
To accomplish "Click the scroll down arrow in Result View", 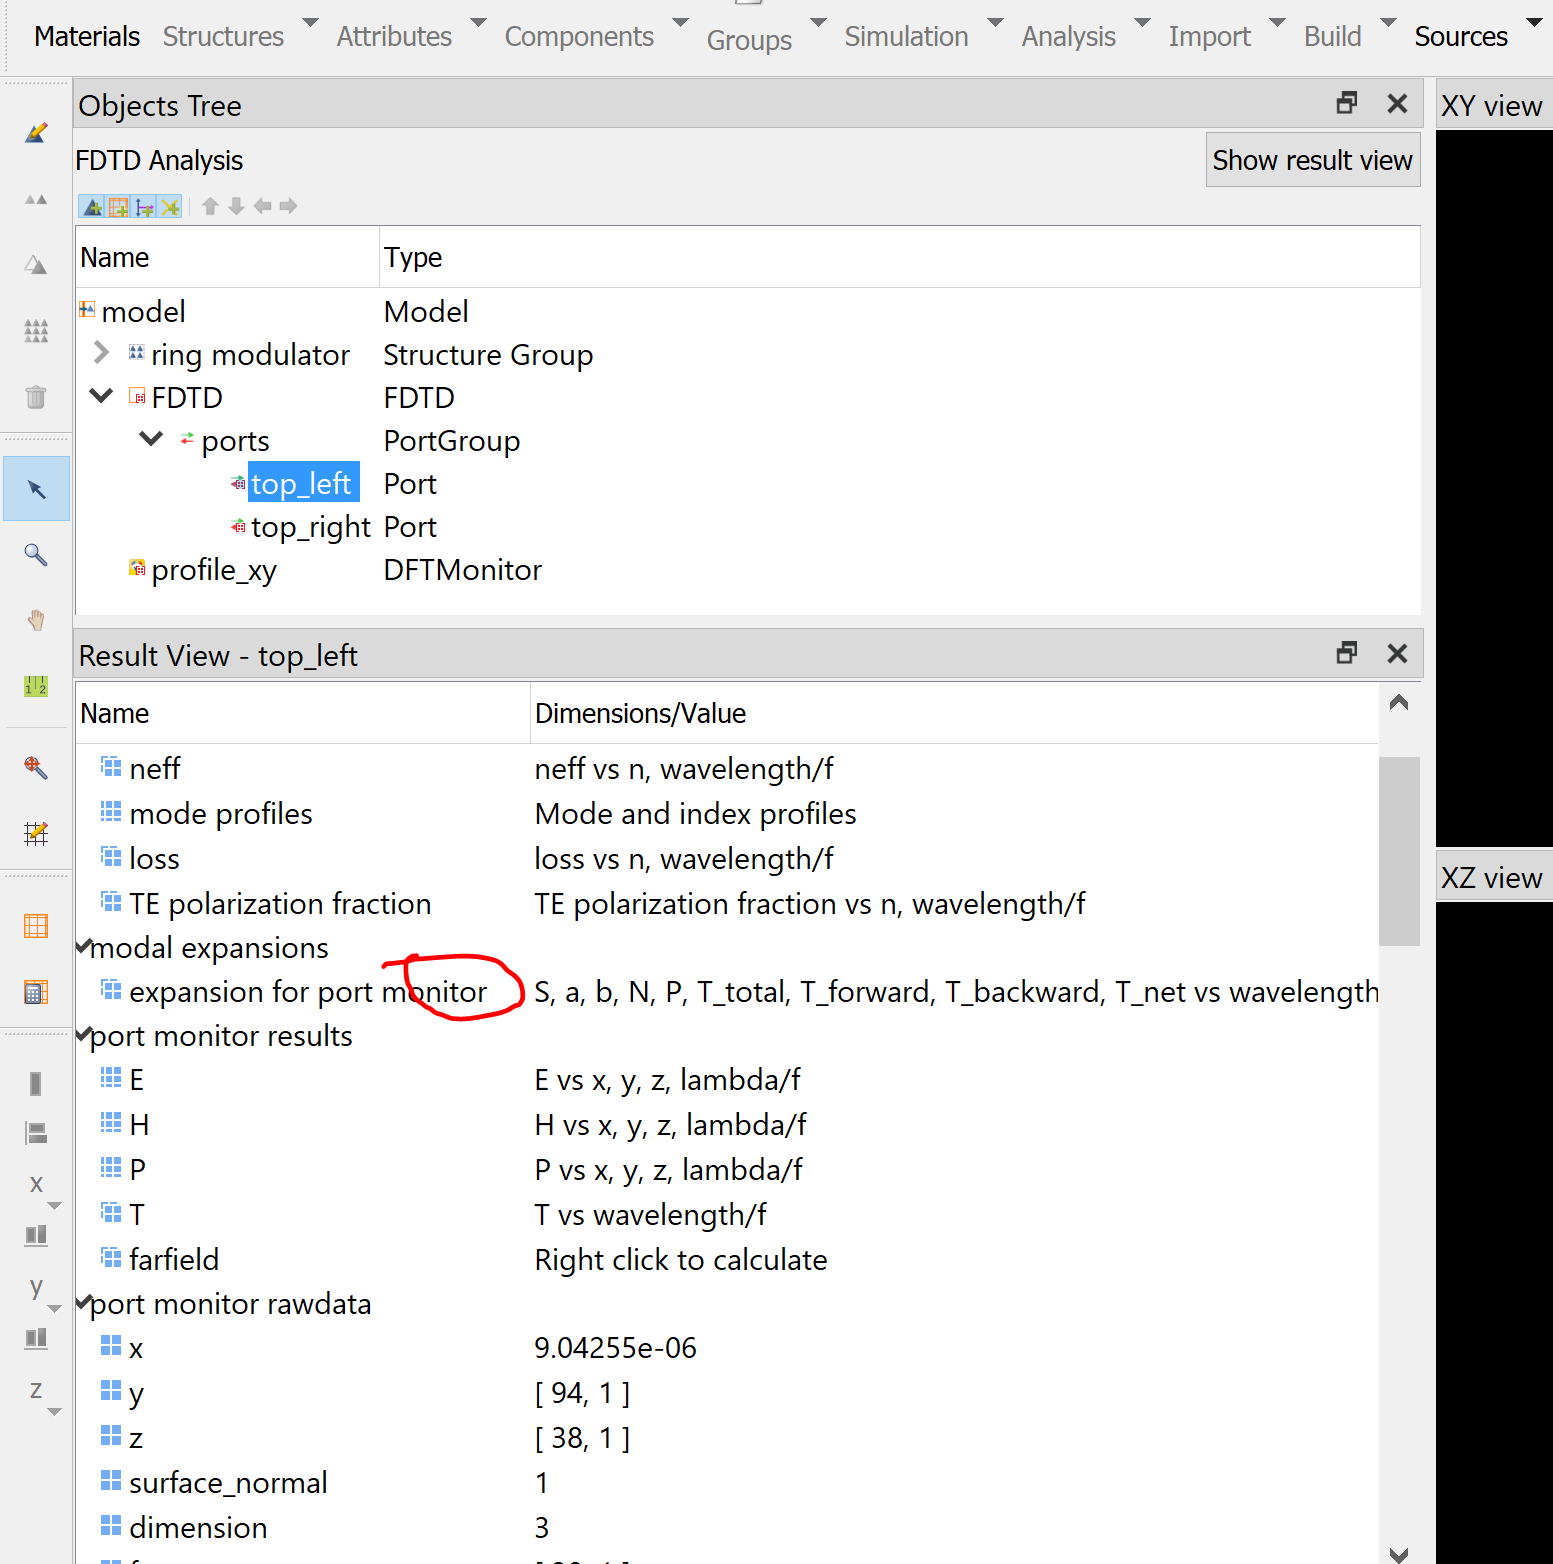I will [x=1399, y=1554].
